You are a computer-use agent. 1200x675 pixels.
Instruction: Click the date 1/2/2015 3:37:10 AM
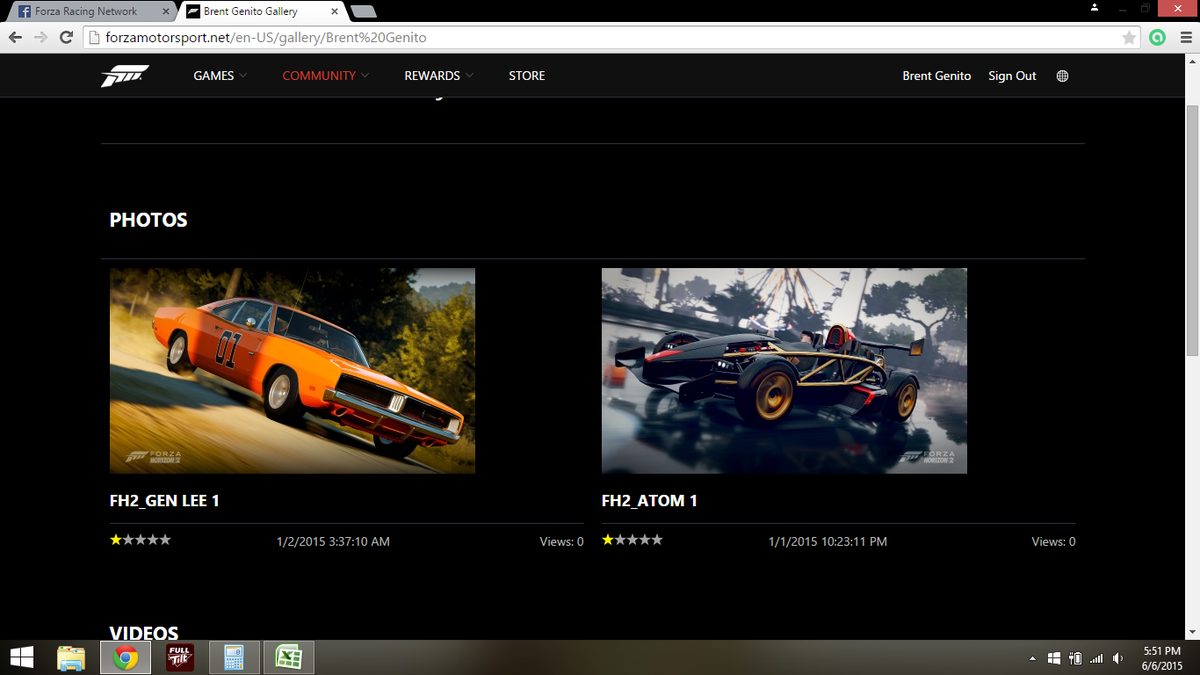point(333,541)
